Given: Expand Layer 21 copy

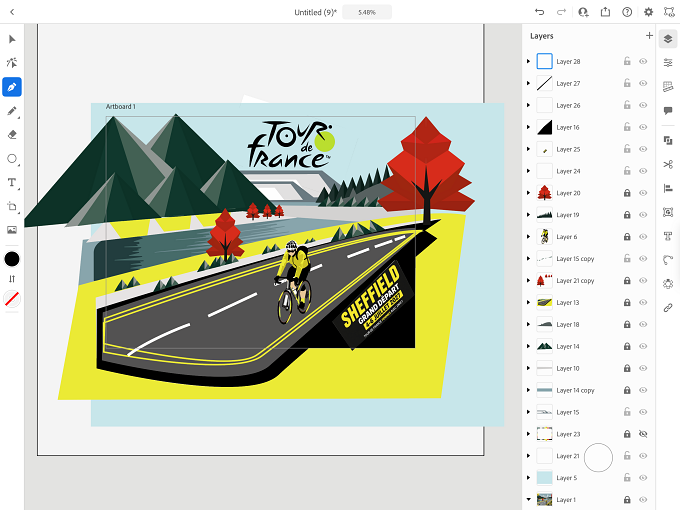Looking at the screenshot, I should tap(528, 281).
